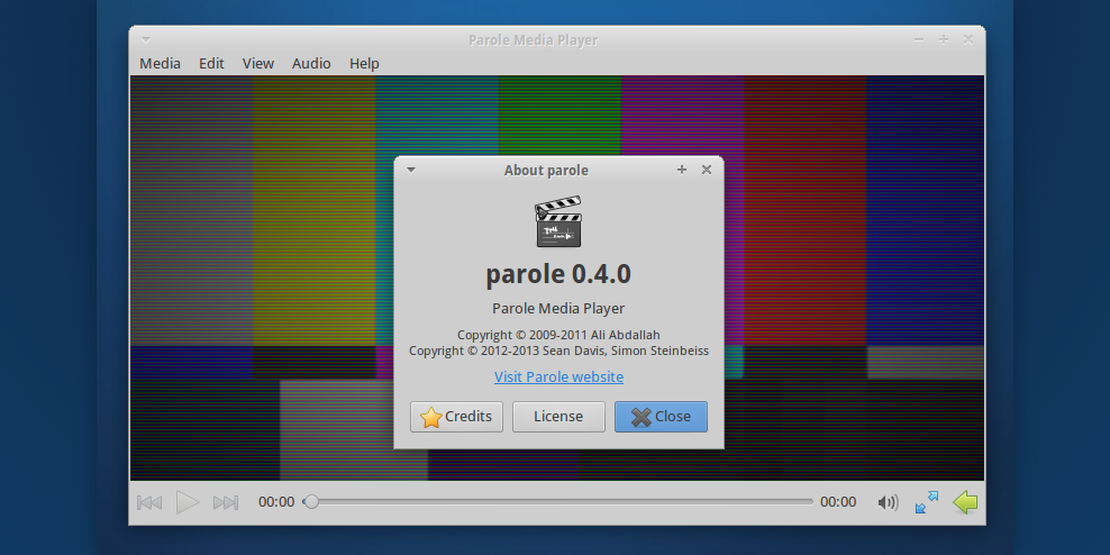Open the View menu
This screenshot has height=555, width=1110.
click(x=258, y=64)
